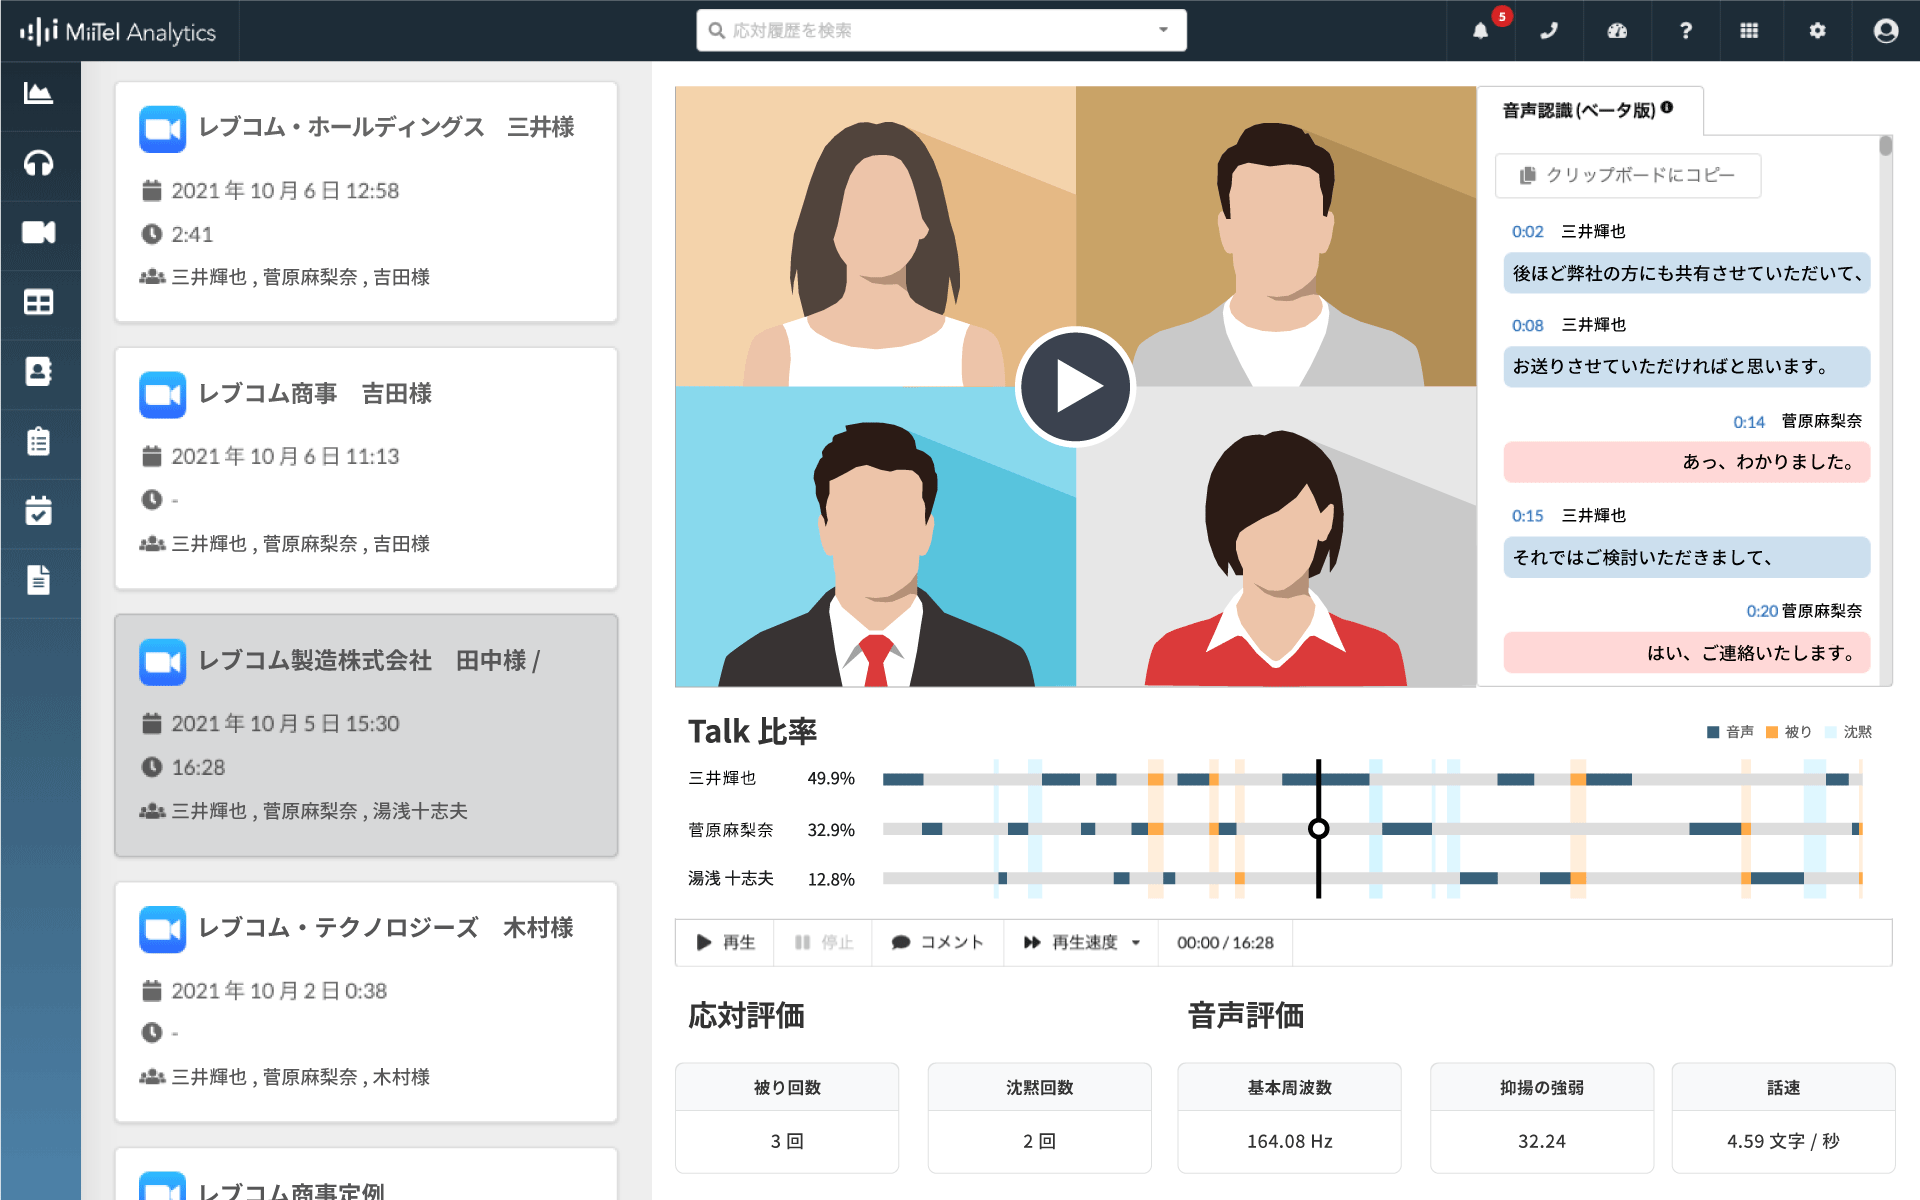Click transcript bubble お送りさせていただければと思います。
Screen dimensions: 1920x1200
[1686, 366]
